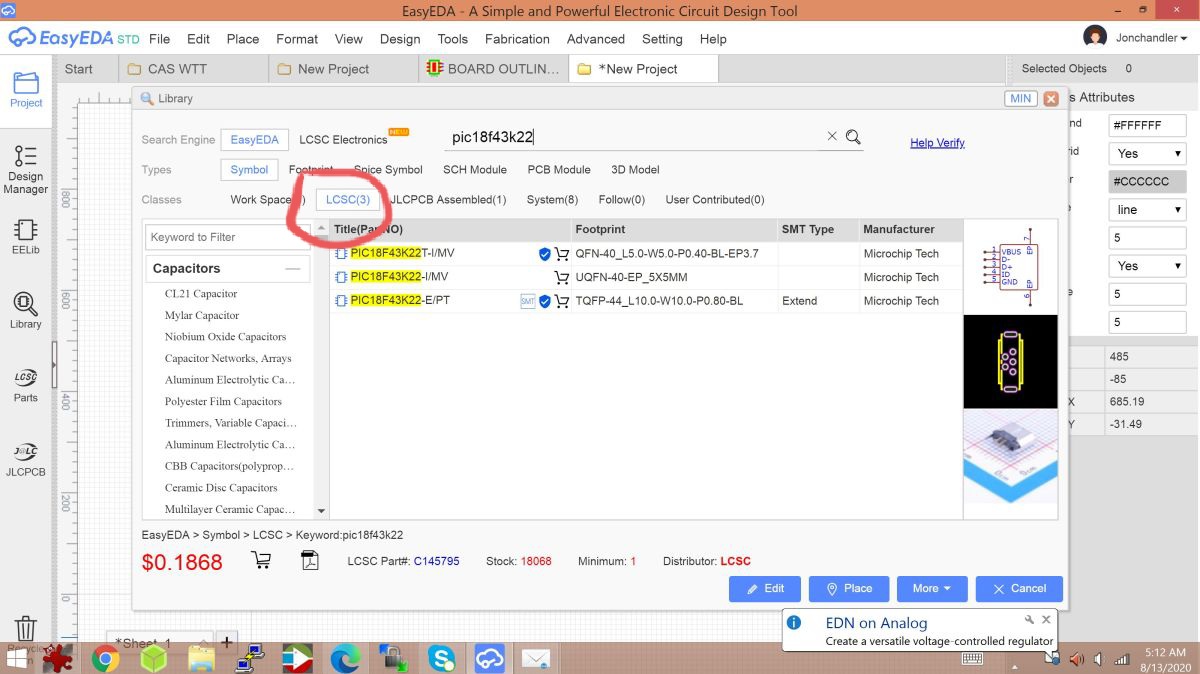Click the EasyEDA logo
The height and width of the screenshot is (674, 1200).
click(72, 38)
